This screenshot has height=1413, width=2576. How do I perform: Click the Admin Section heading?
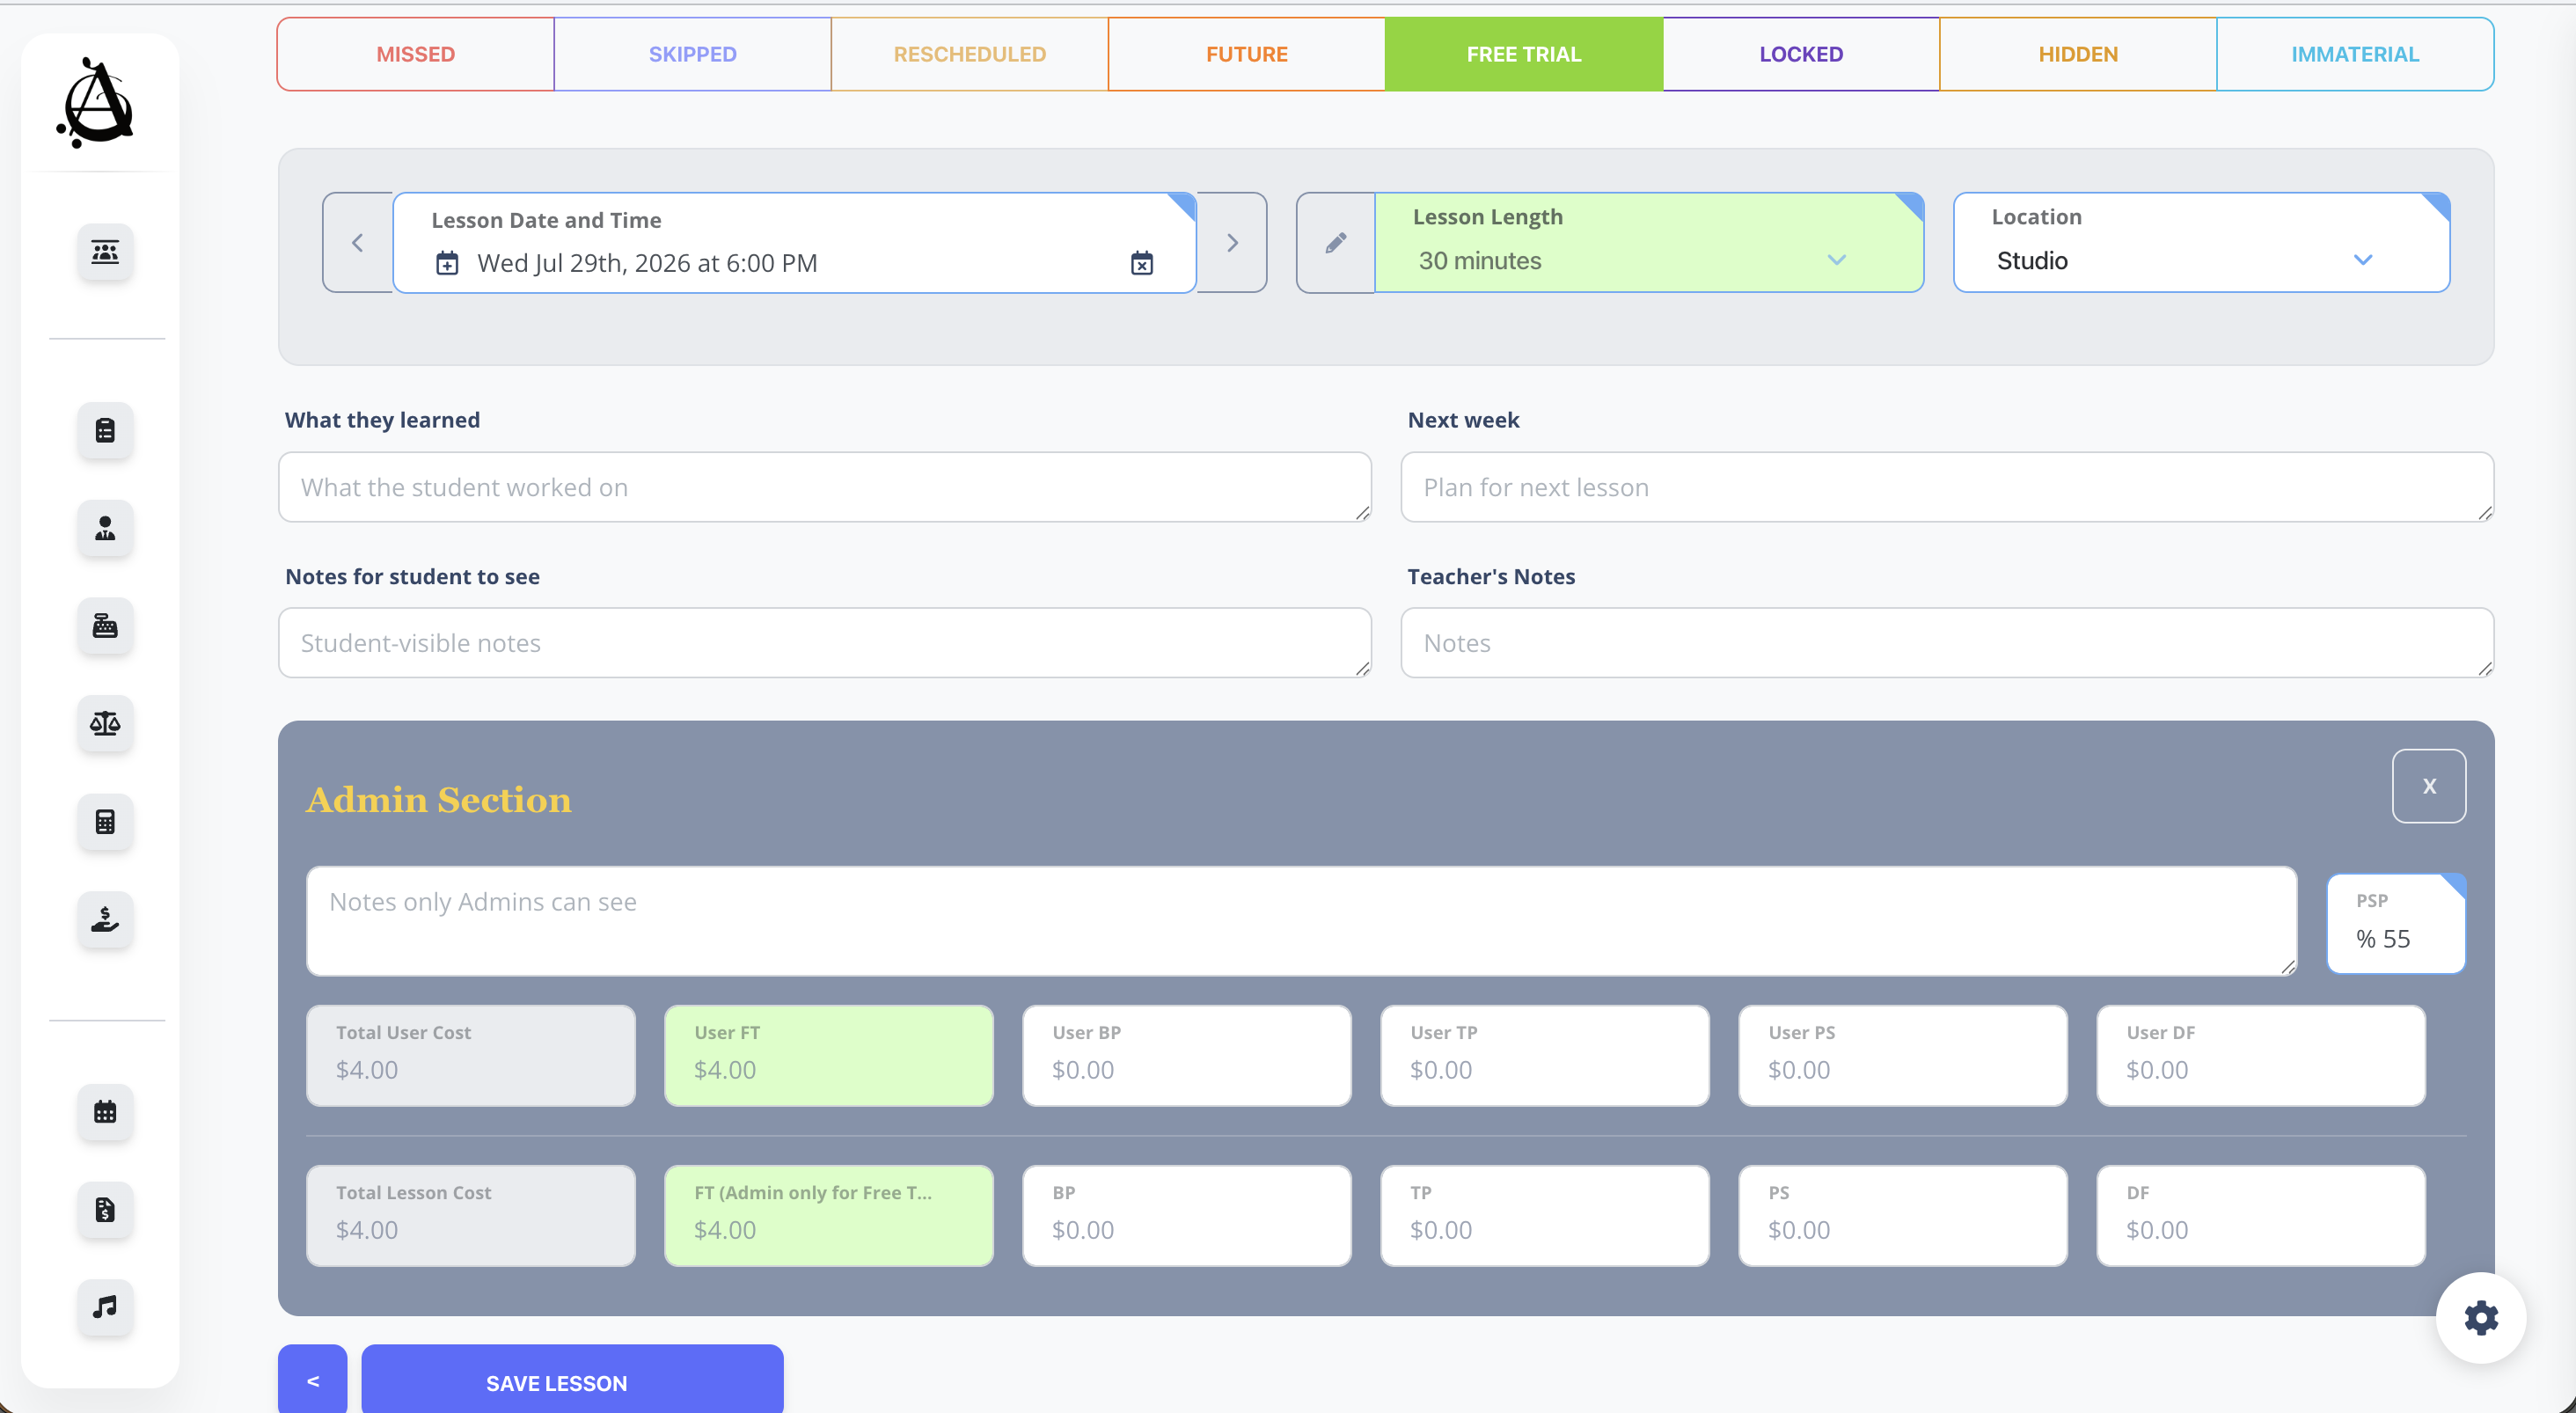[439, 800]
